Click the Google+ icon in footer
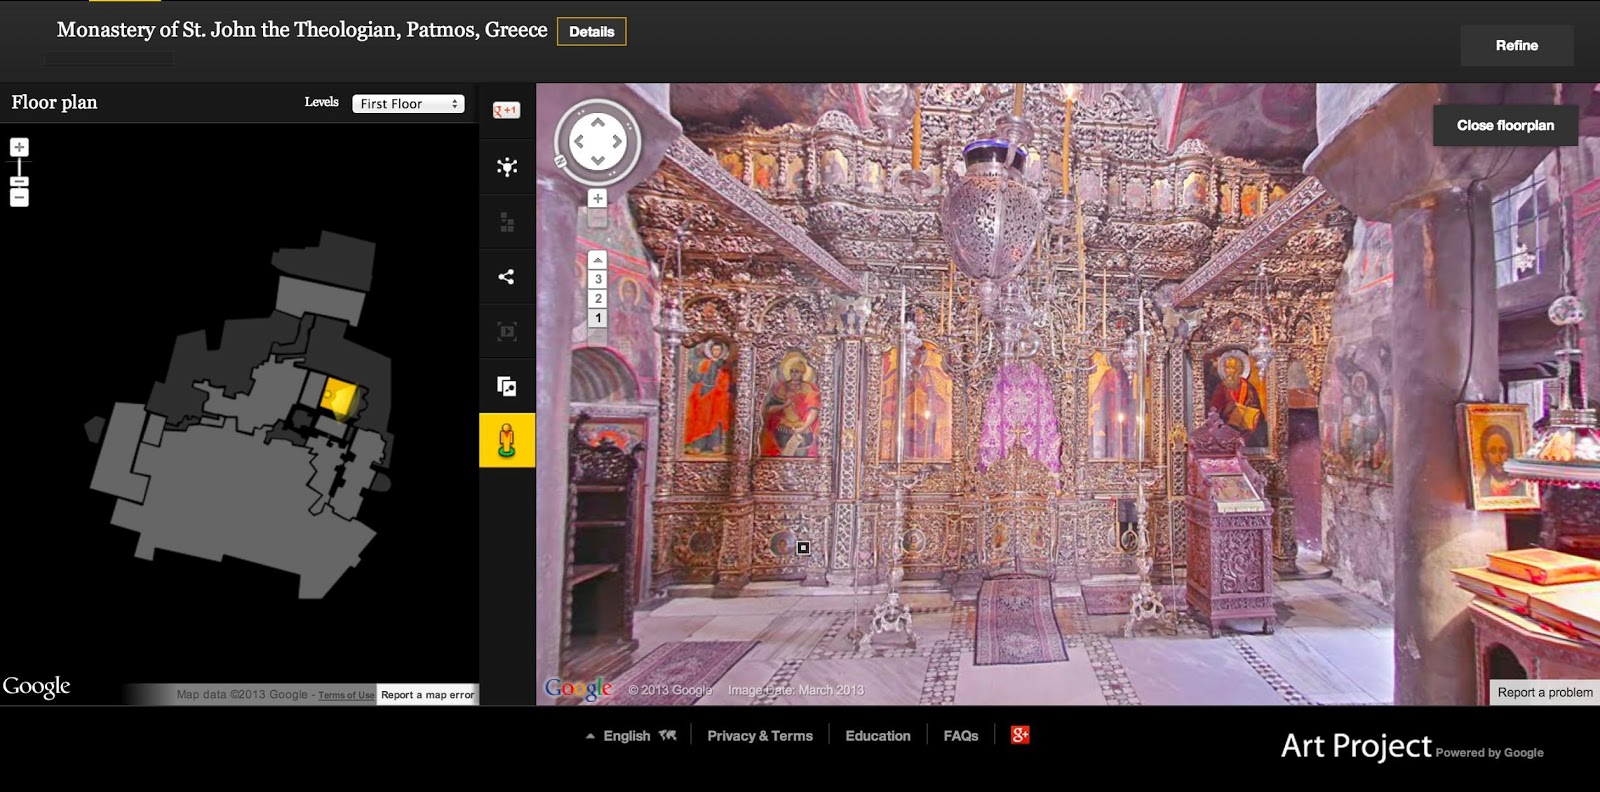Screen dimensions: 1600x792 (1020, 735)
